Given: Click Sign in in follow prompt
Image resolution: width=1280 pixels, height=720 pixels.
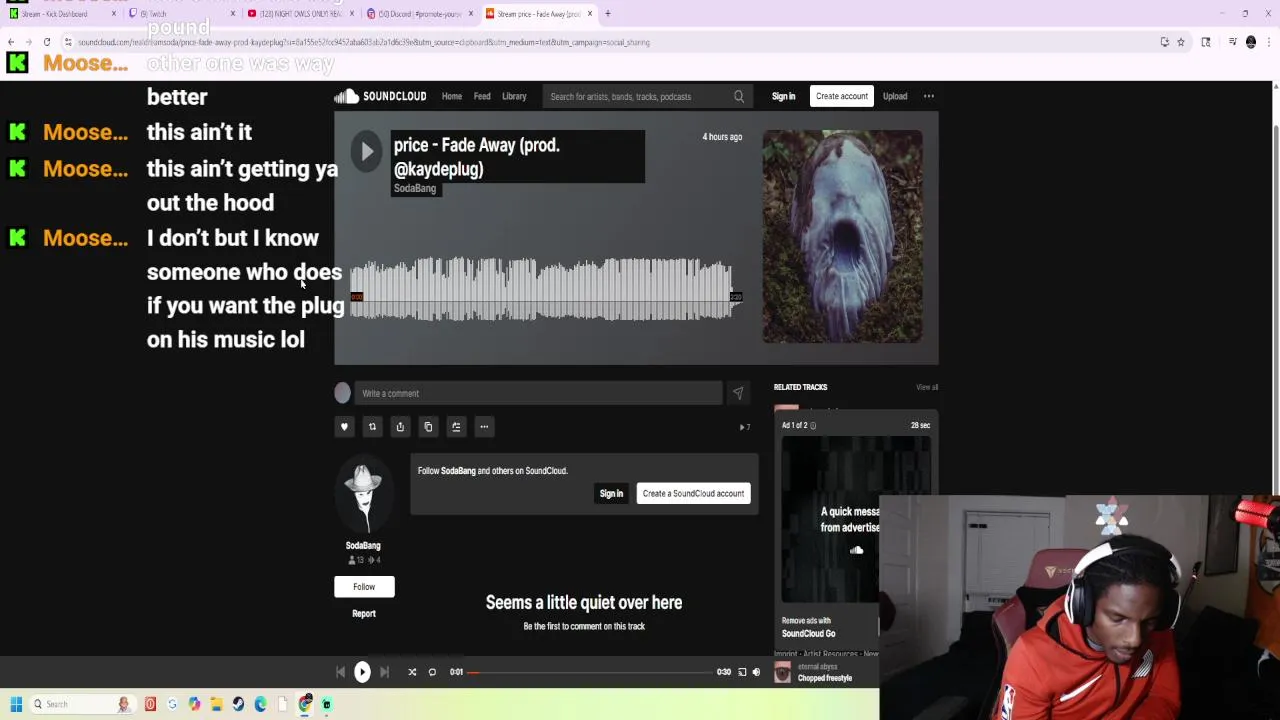Looking at the screenshot, I should (x=611, y=493).
